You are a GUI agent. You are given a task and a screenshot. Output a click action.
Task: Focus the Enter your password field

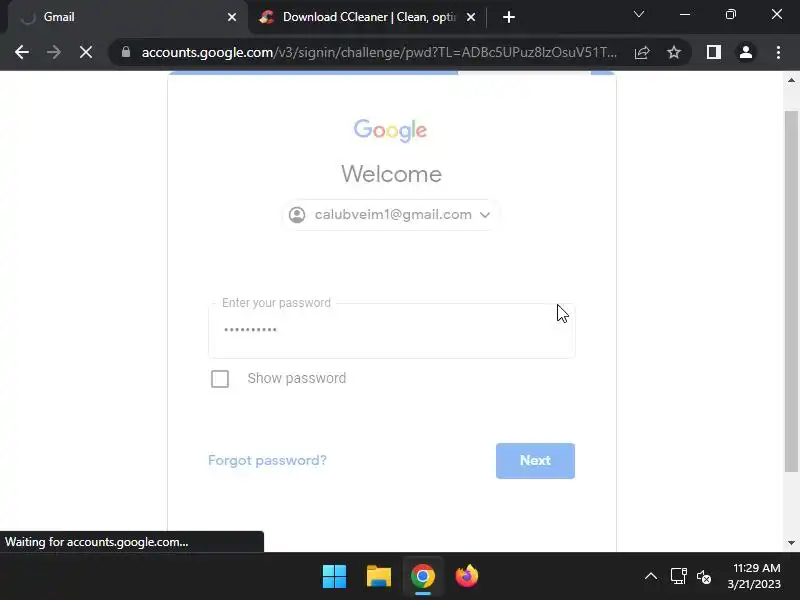(x=392, y=331)
